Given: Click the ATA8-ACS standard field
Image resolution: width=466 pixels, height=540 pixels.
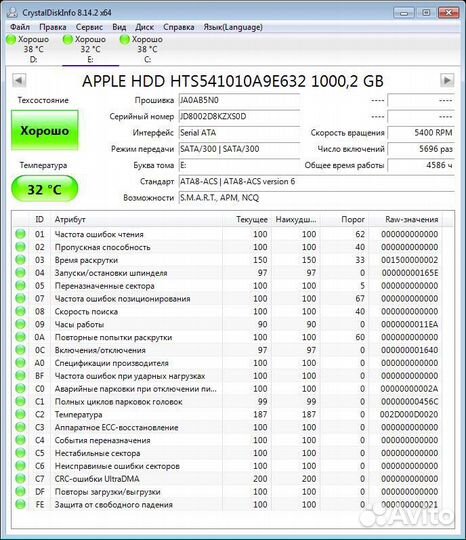Looking at the screenshot, I should point(317,181).
